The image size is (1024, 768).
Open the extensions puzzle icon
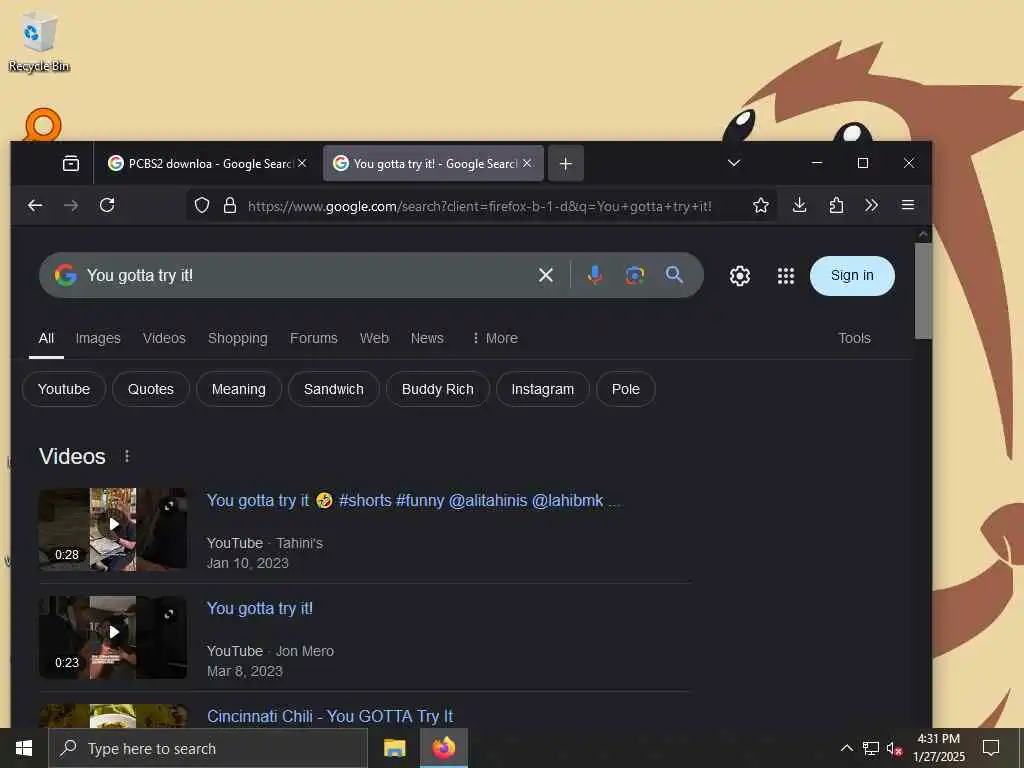pyautogui.click(x=836, y=206)
